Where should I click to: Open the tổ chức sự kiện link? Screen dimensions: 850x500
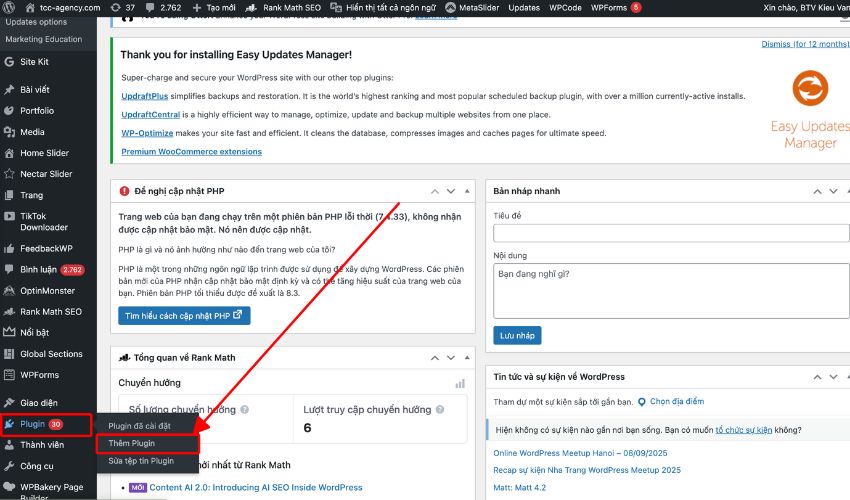click(744, 430)
